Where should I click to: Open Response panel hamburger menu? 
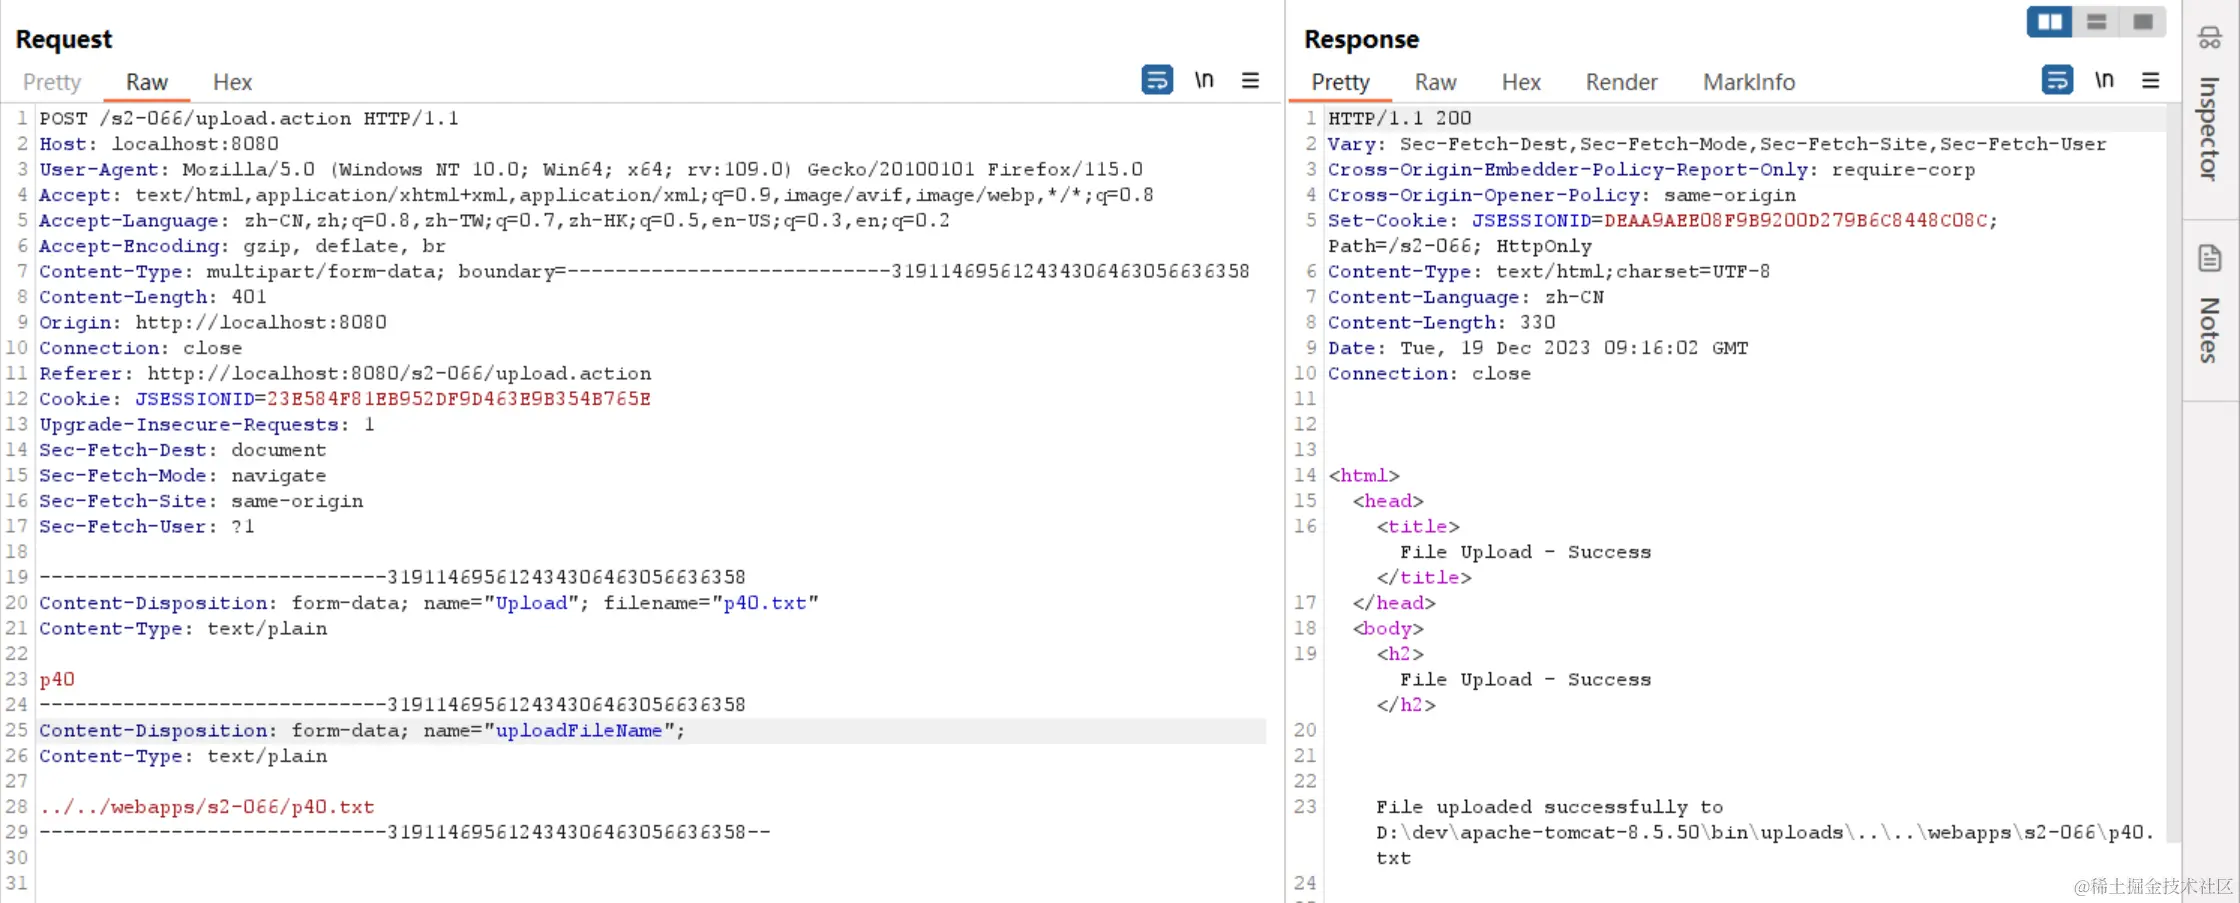(2150, 80)
